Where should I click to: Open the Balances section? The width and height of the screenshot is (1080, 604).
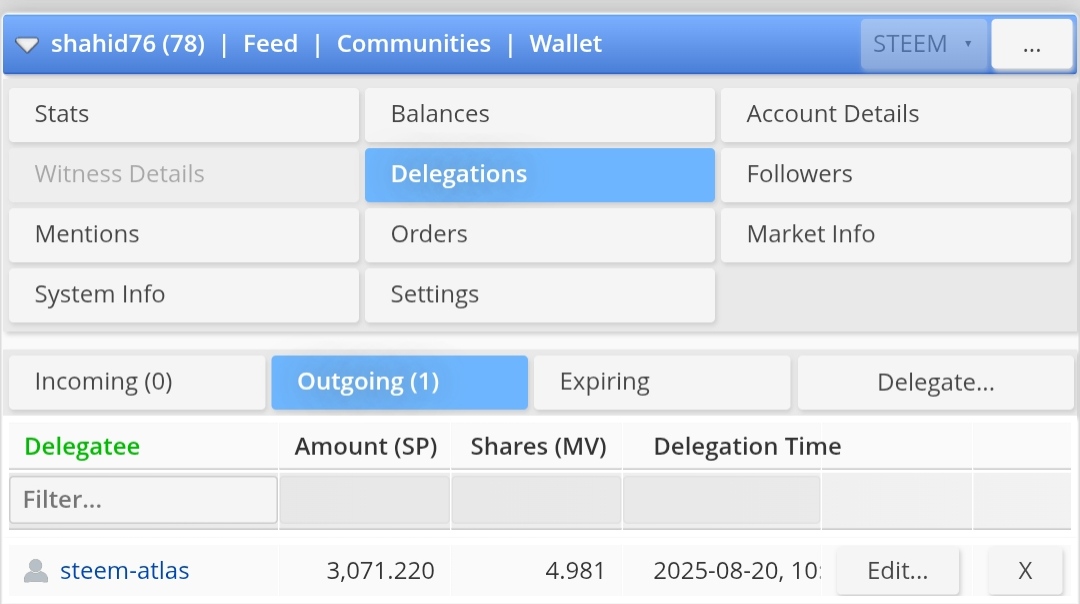pyautogui.click(x=540, y=114)
